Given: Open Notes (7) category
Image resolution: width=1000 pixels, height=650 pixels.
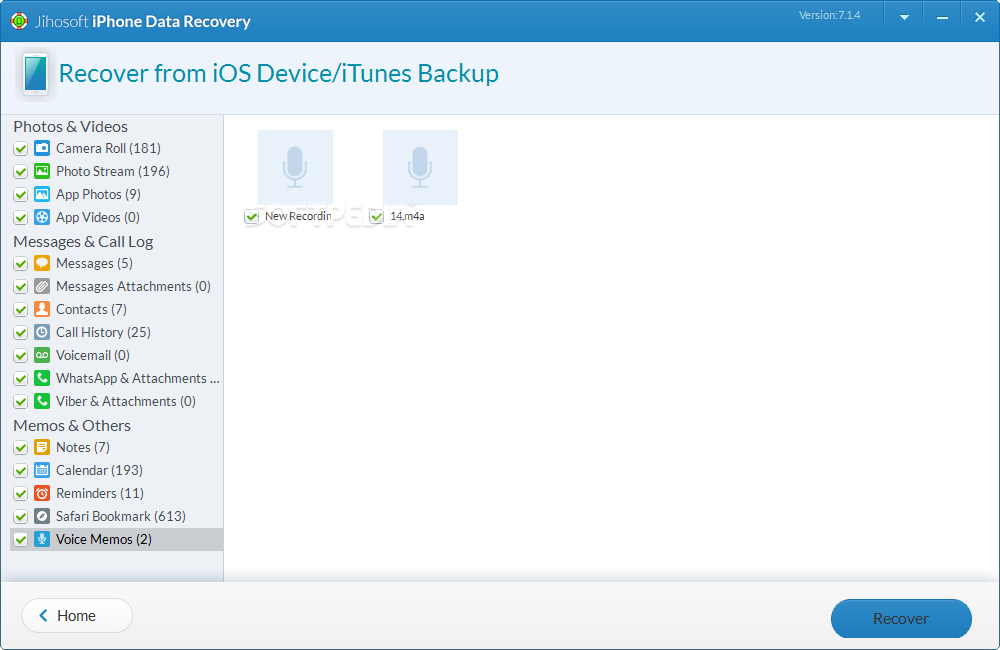Looking at the screenshot, I should pos(83,447).
